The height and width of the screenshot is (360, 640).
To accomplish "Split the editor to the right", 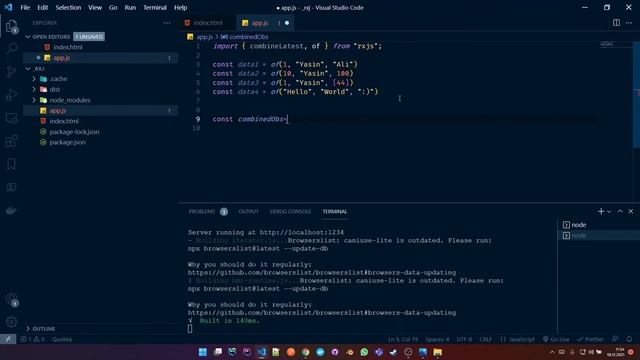I will tap(616, 23).
